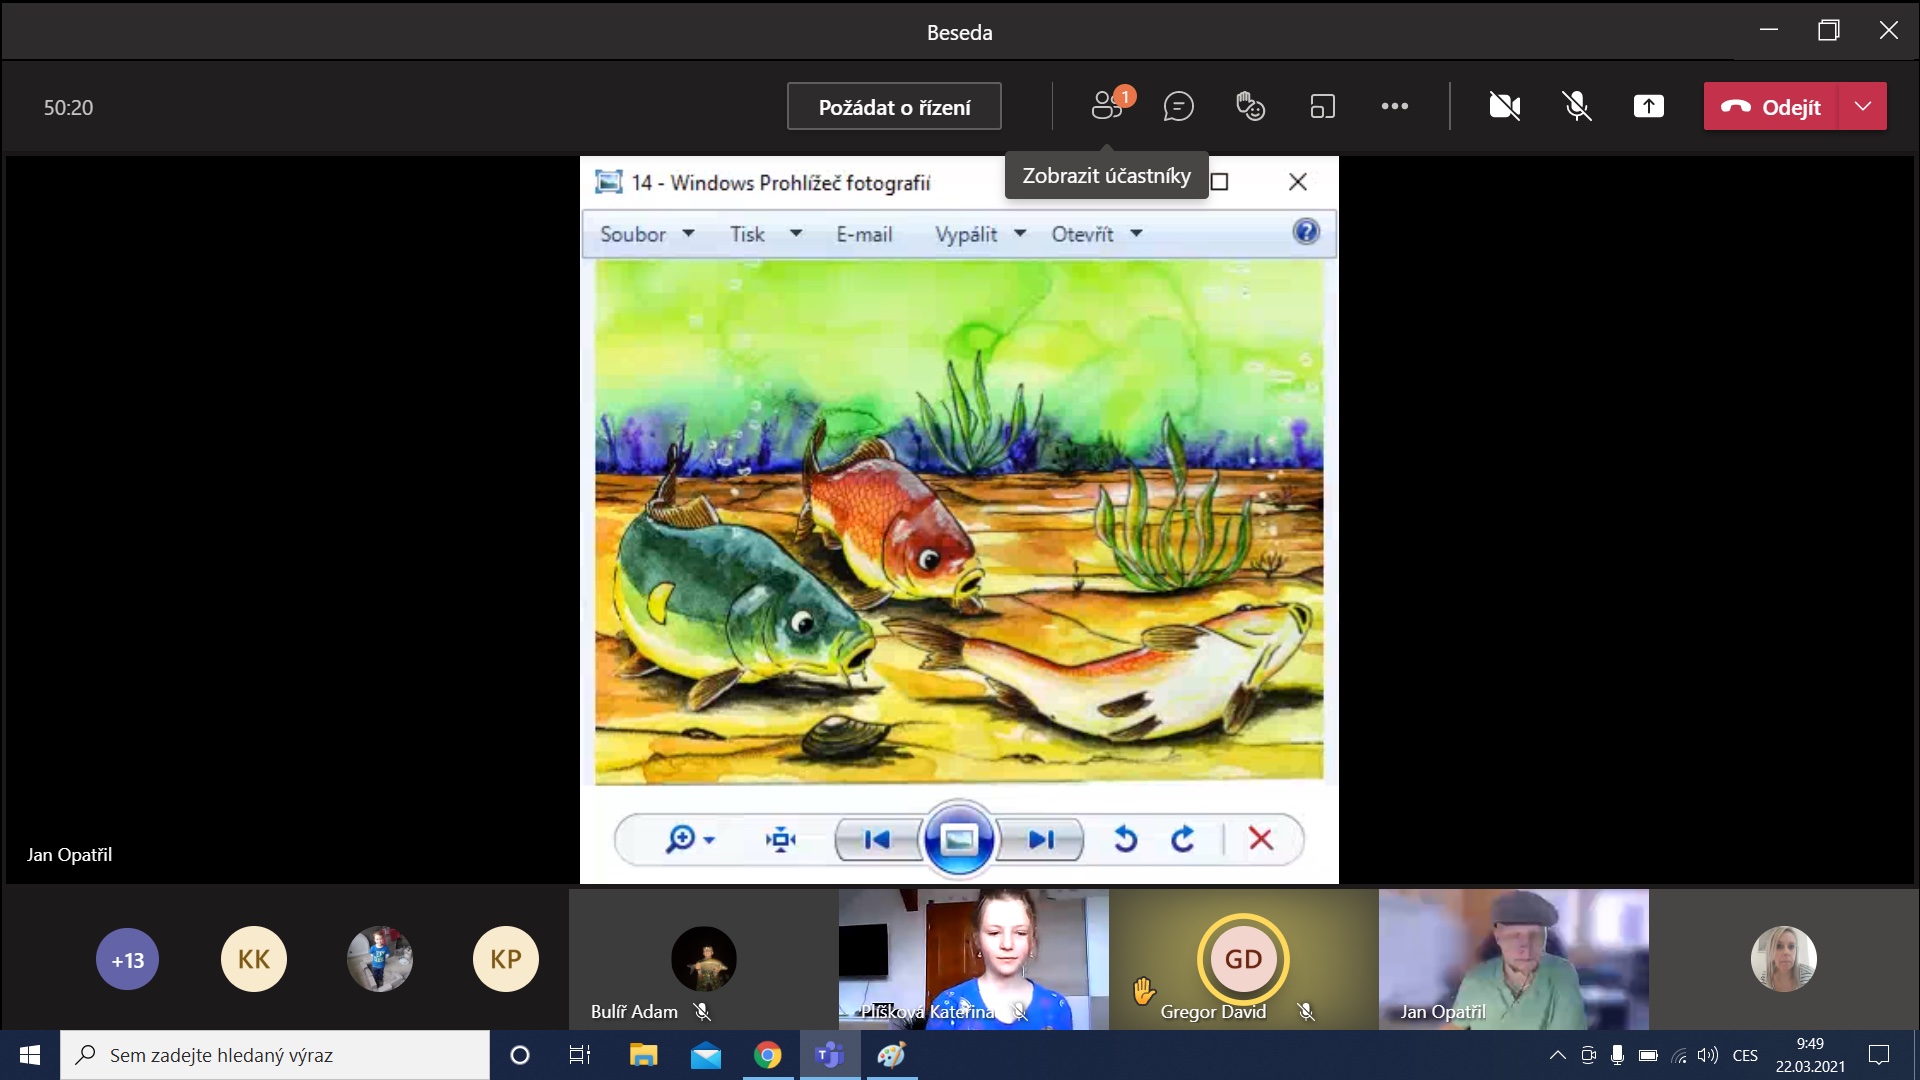Open more actions ellipsis menu
The height and width of the screenshot is (1080, 1920).
[x=1394, y=106]
